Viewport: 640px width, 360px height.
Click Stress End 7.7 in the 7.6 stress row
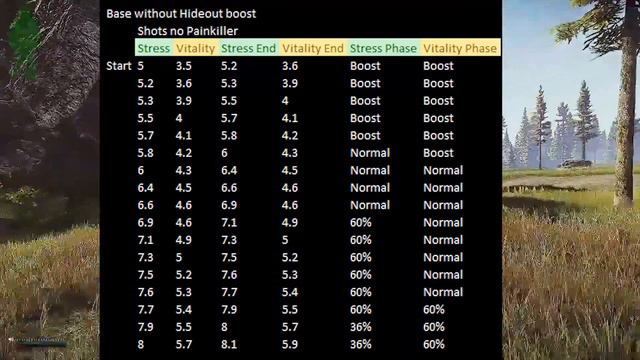[229, 292]
